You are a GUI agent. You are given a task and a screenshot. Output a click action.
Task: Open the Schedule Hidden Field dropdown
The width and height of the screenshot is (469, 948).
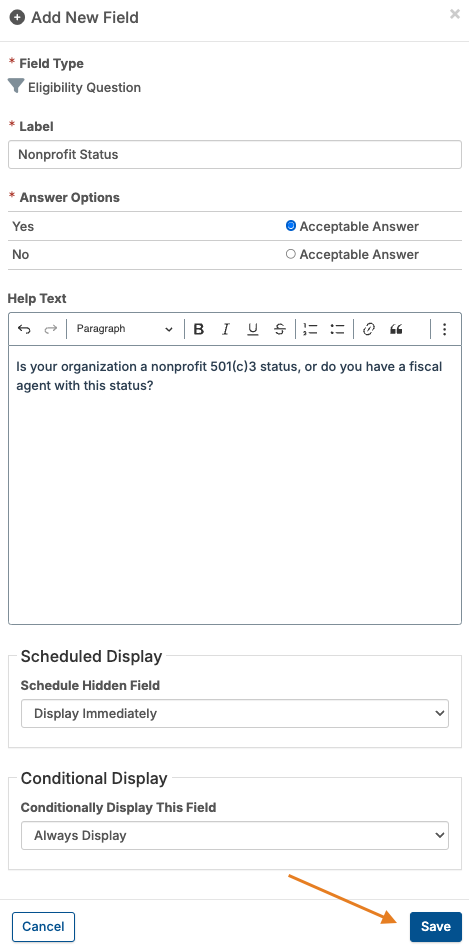[234, 713]
